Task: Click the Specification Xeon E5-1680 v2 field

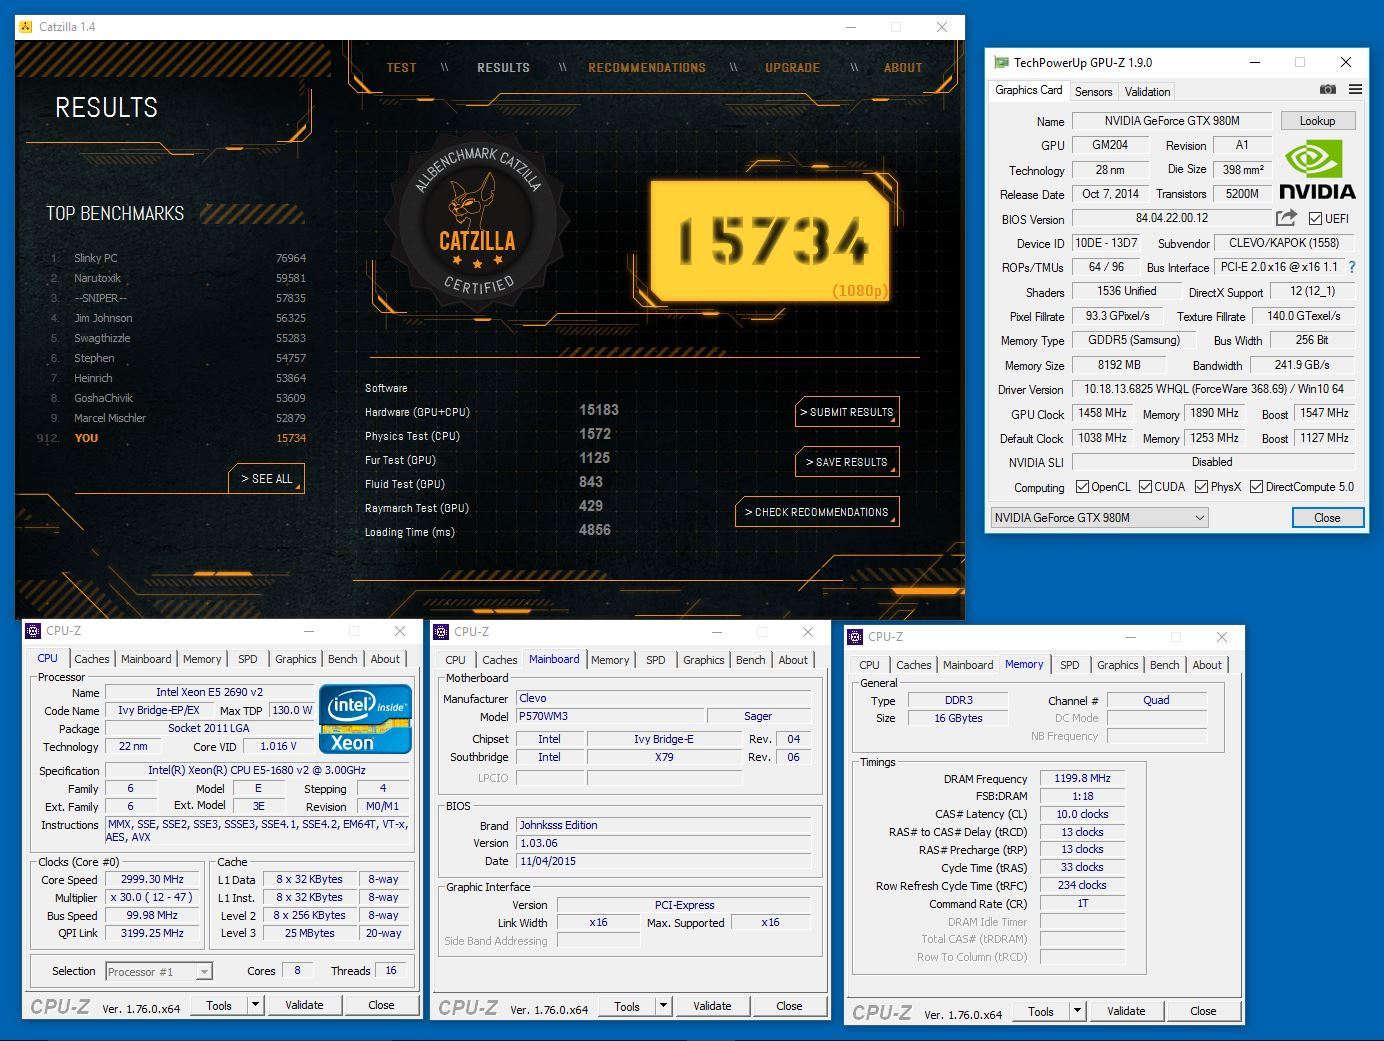Action: click(257, 770)
